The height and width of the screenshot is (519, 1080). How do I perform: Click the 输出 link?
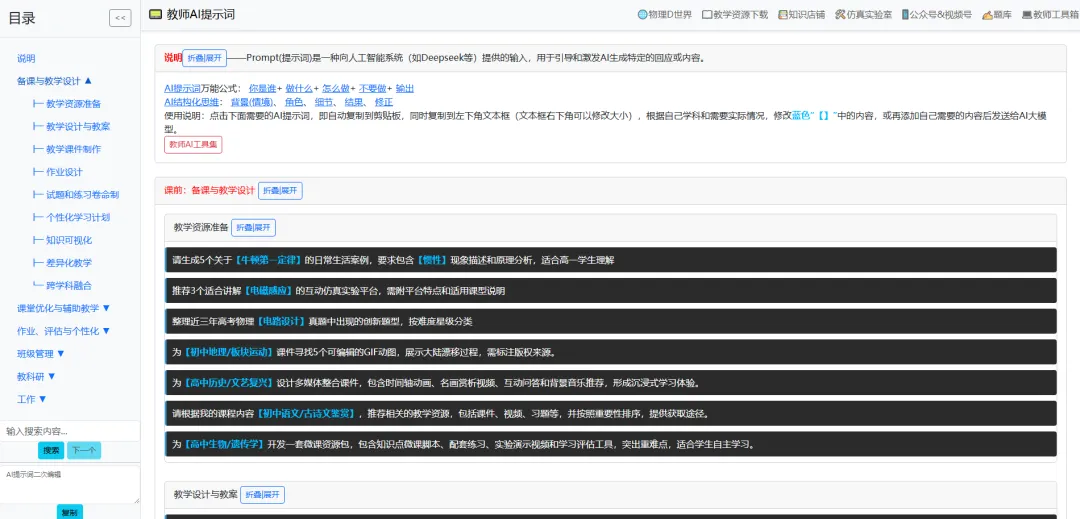(x=405, y=89)
